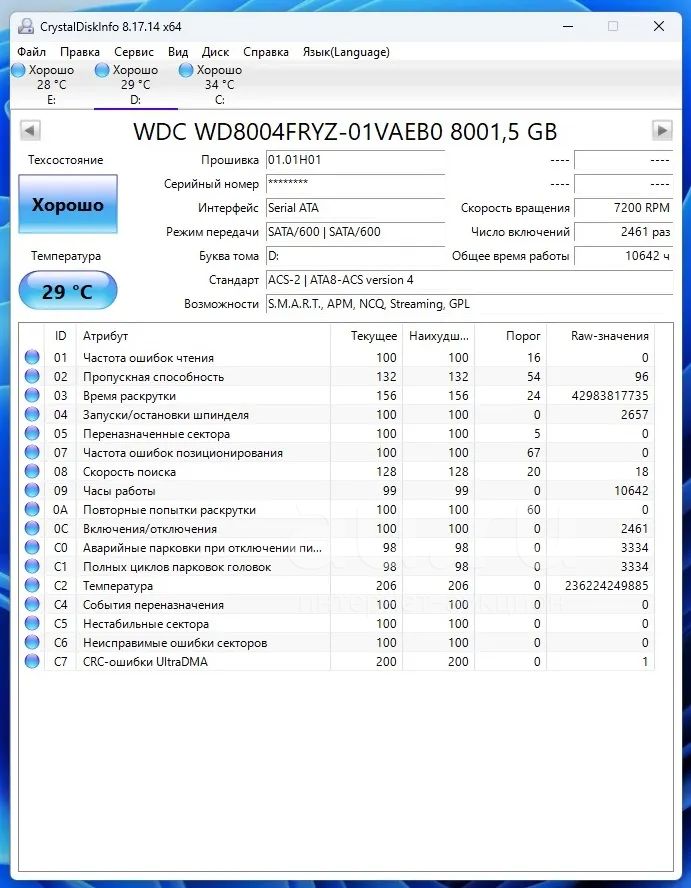
Task: Click the 29 °C temperature button
Action: coord(68,291)
